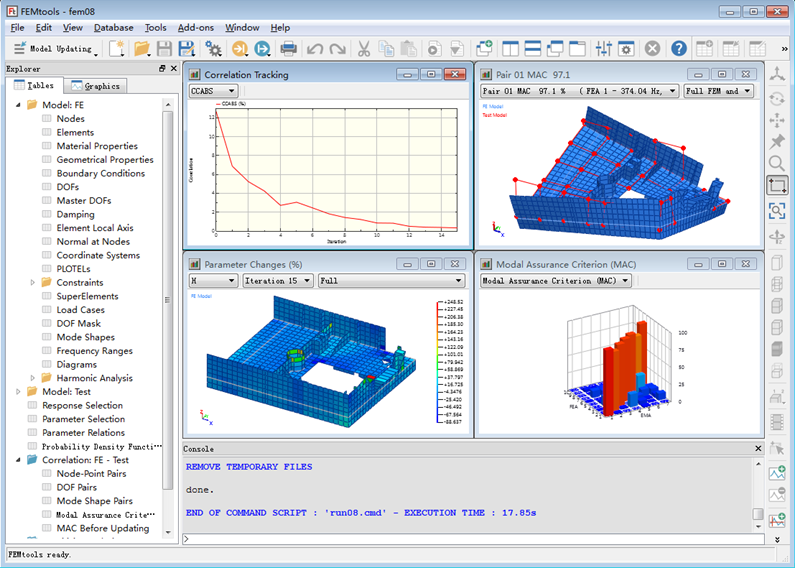Open the Modal Assurance Criterion (MAC) dropdown
The image size is (795, 569).
556,280
